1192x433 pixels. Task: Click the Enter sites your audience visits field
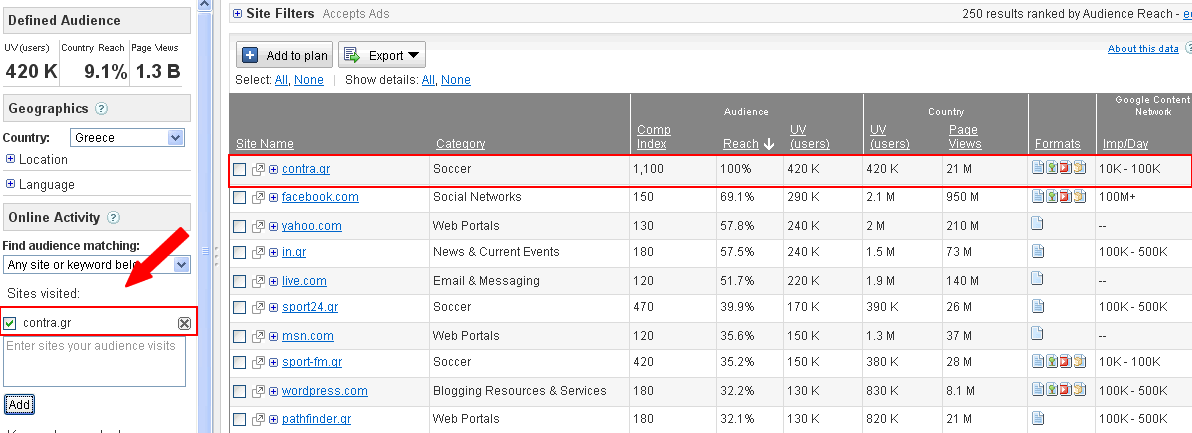(94, 362)
